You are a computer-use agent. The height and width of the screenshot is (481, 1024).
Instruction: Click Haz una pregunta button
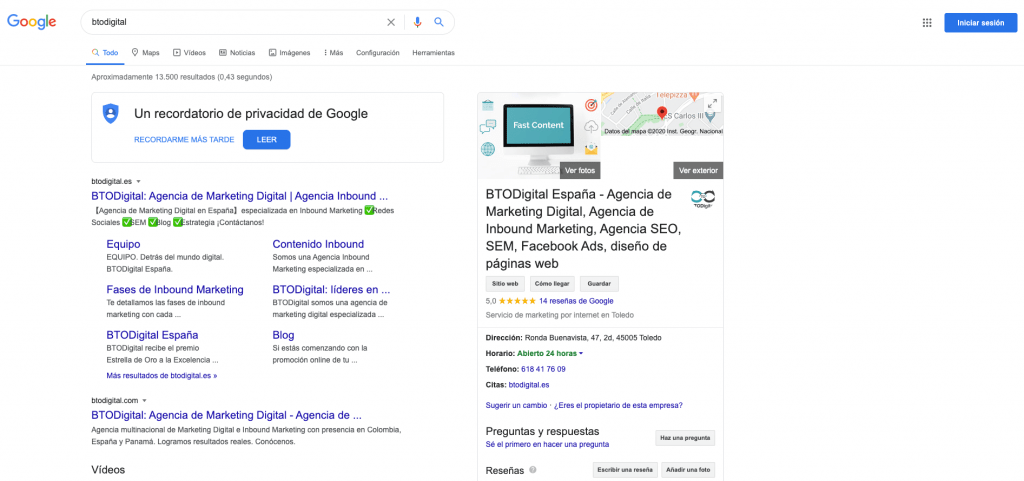point(685,438)
